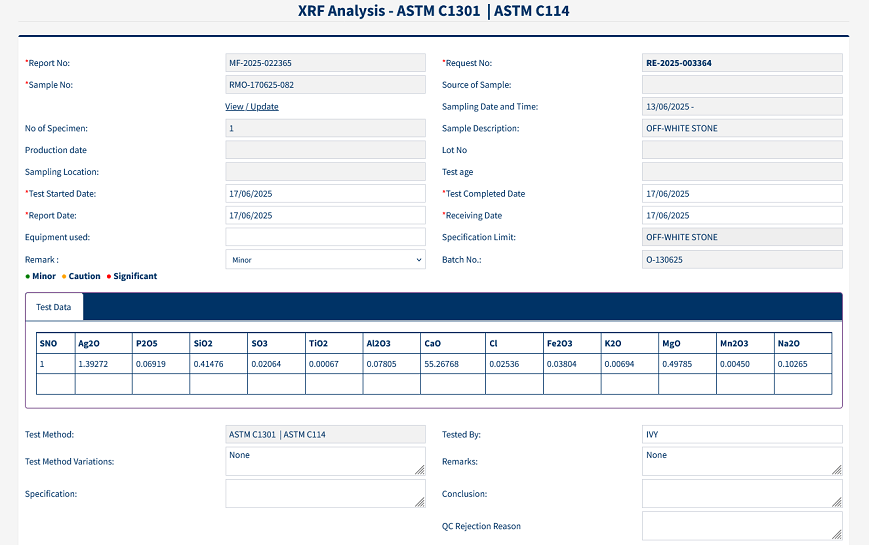Click the Ag2O column header
869x545 pixels.
point(104,343)
